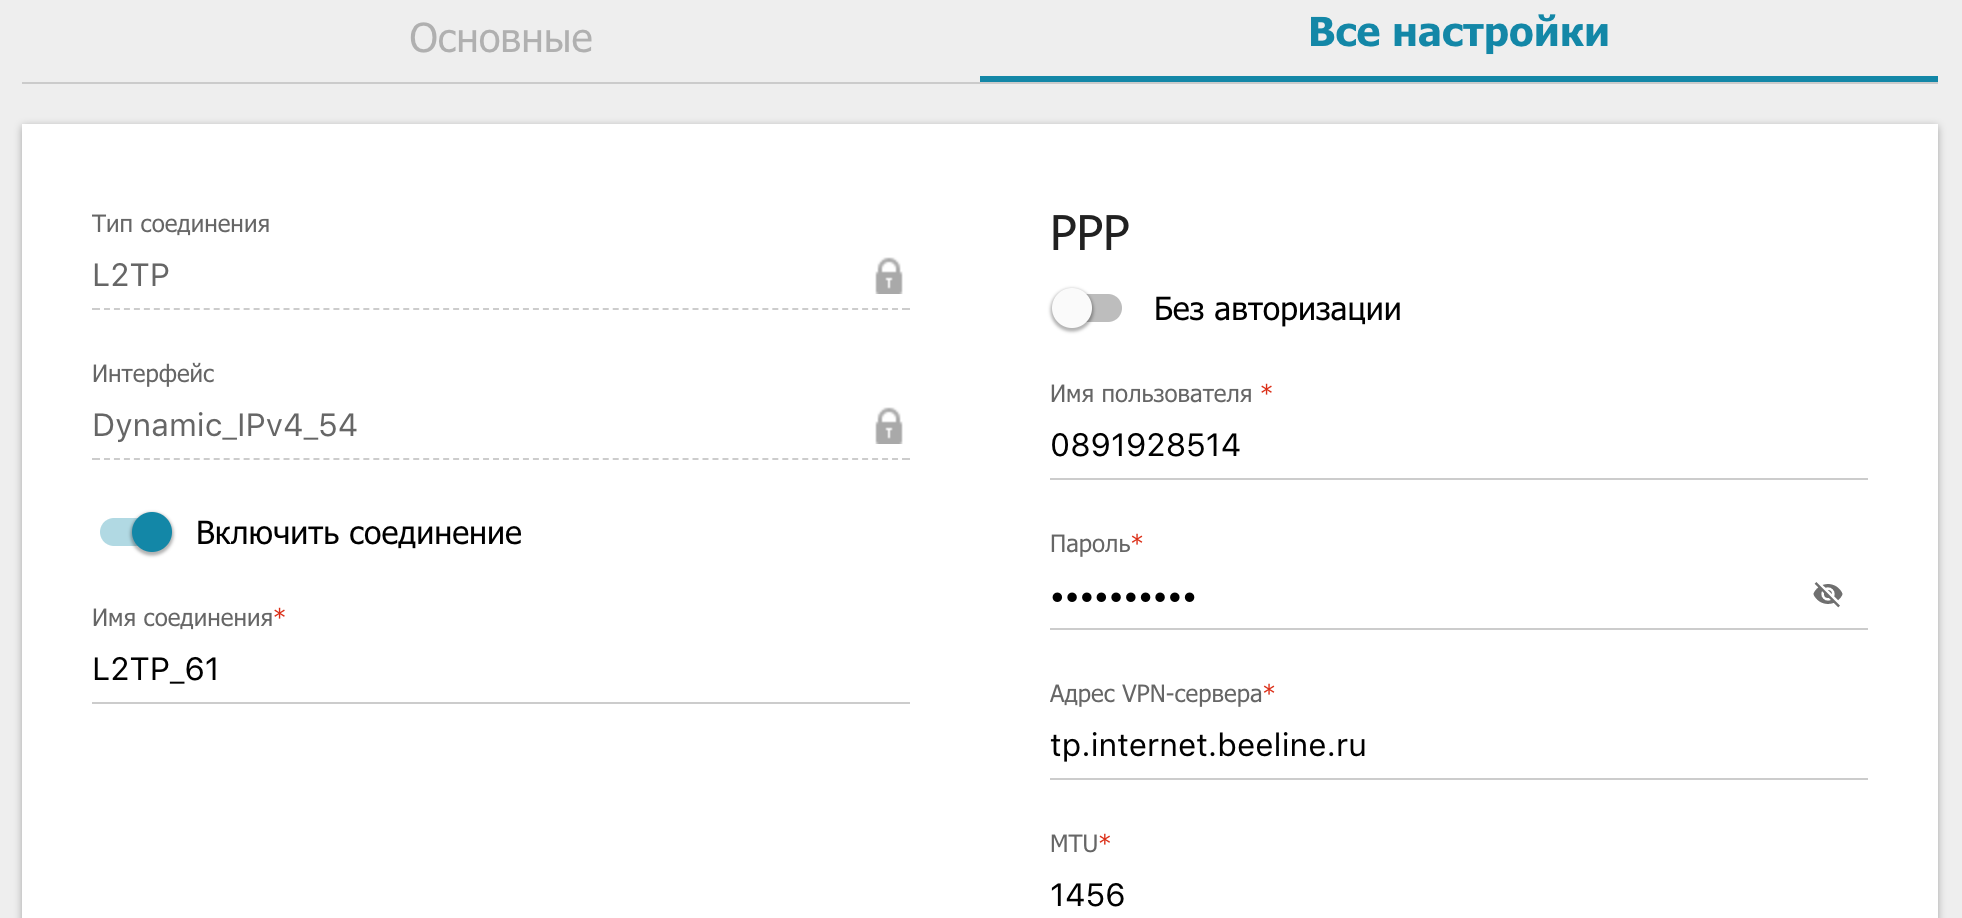The image size is (1962, 918).
Task: Click the Включить соединение label text
Action: click(358, 533)
